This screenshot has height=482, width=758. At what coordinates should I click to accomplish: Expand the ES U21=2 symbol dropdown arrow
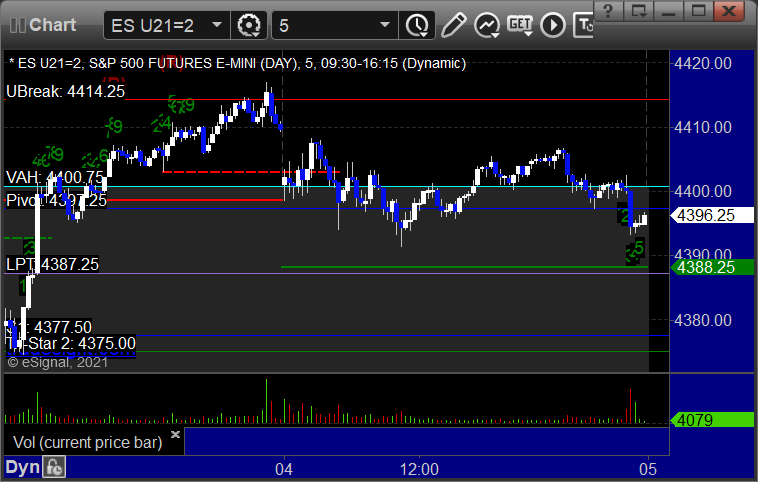pos(217,25)
